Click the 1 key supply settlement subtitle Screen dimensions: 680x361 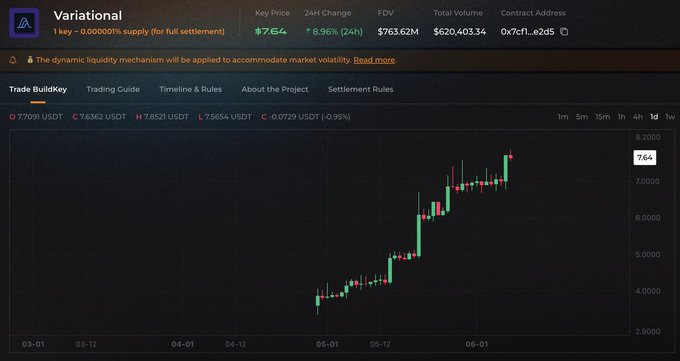pos(139,32)
